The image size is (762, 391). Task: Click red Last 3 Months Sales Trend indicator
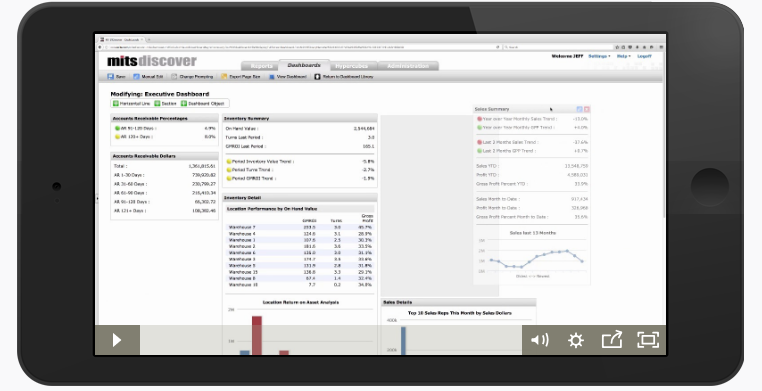(x=480, y=142)
